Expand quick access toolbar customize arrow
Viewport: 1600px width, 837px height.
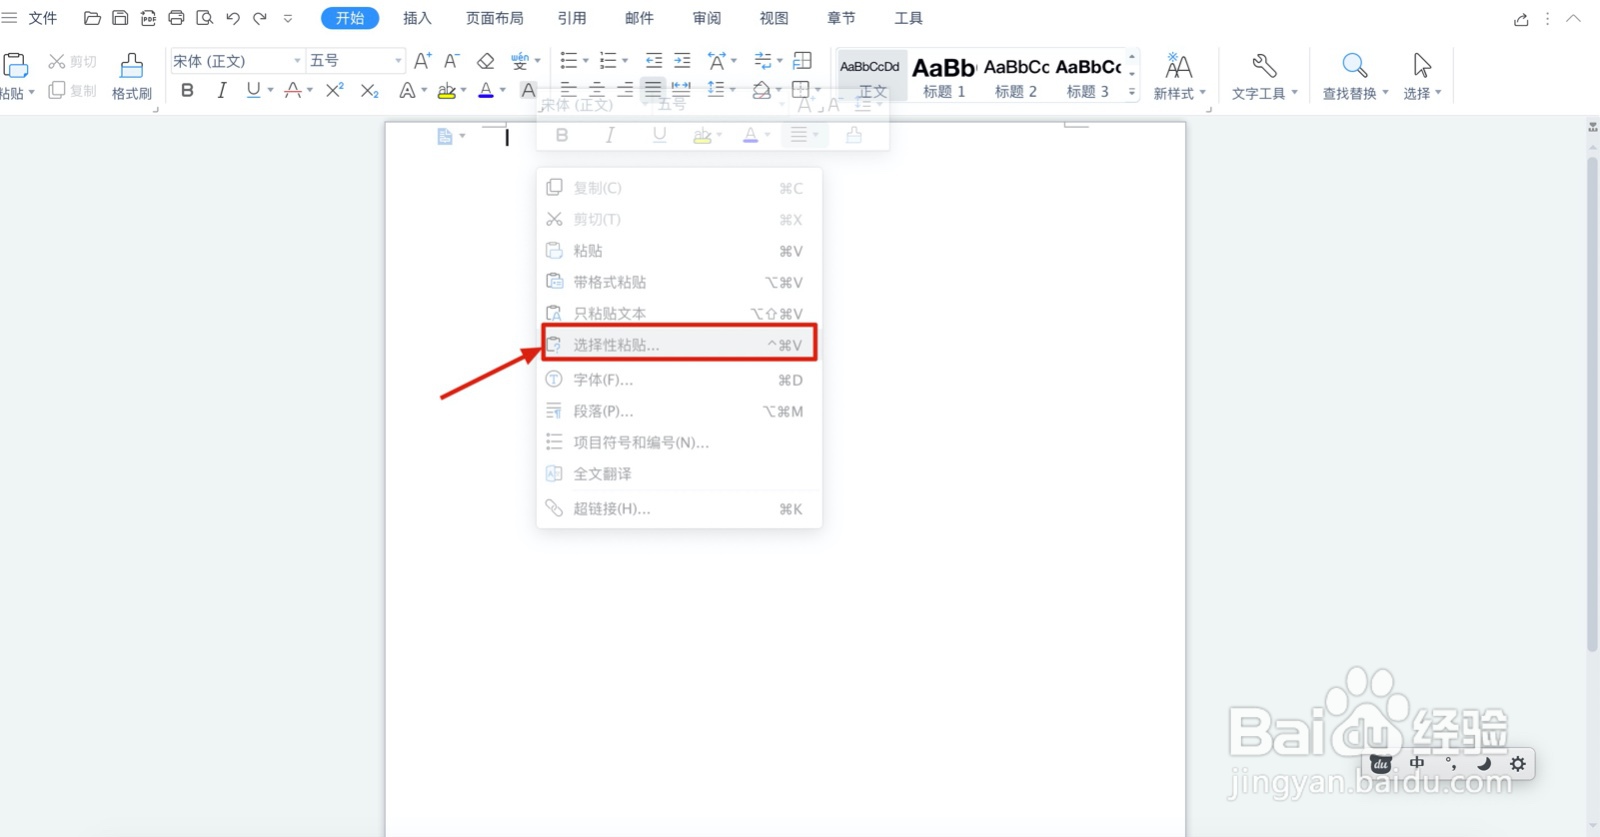(288, 18)
